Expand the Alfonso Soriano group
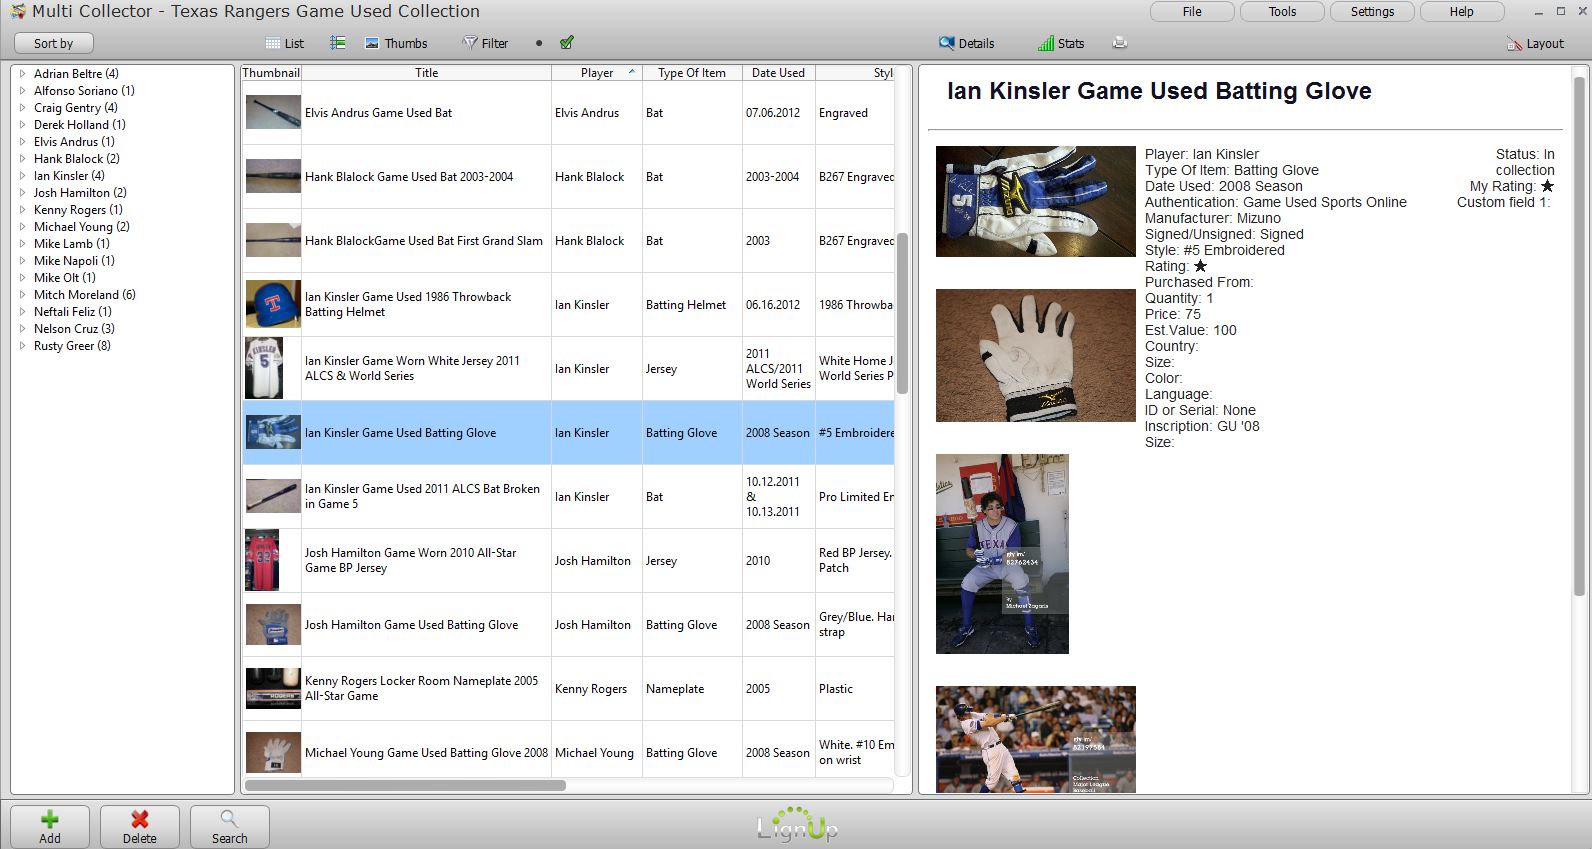This screenshot has height=849, width=1592. point(23,91)
